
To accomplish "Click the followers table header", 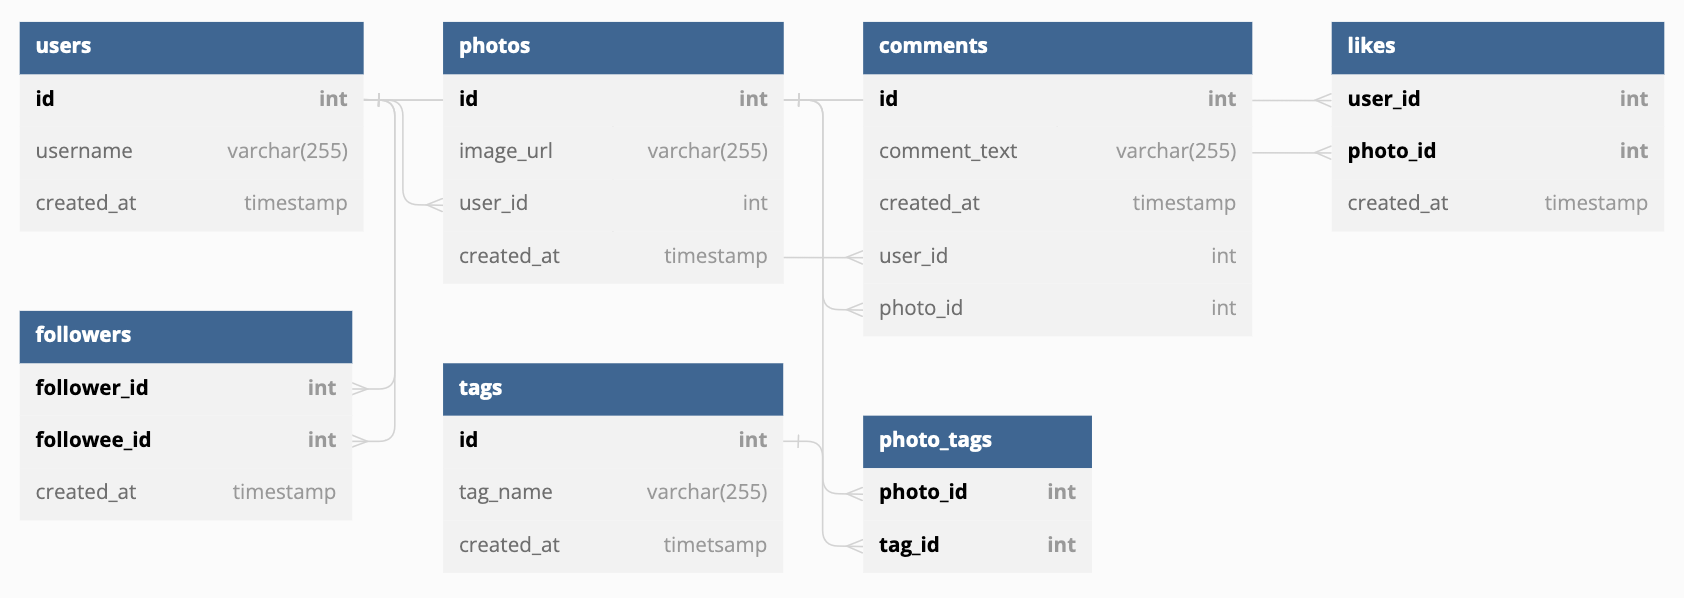I will coord(185,336).
